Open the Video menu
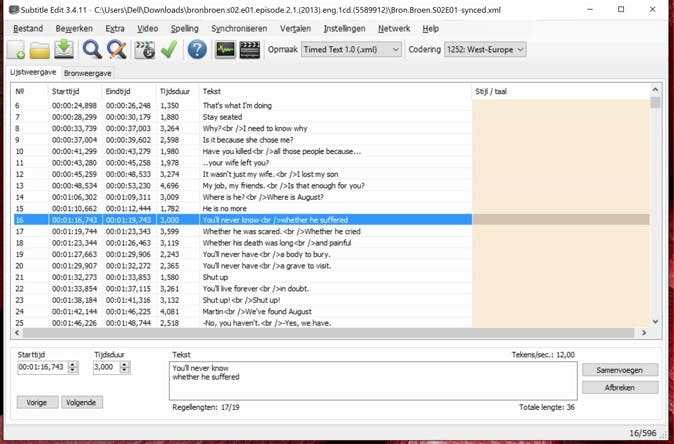Viewport: 674px width, 444px height. click(x=147, y=29)
